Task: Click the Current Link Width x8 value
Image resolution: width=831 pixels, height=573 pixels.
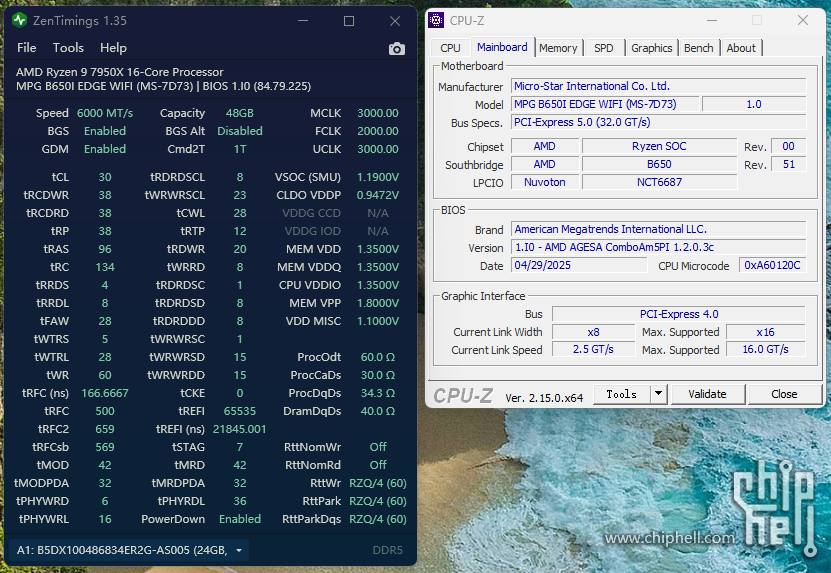Action: (594, 332)
